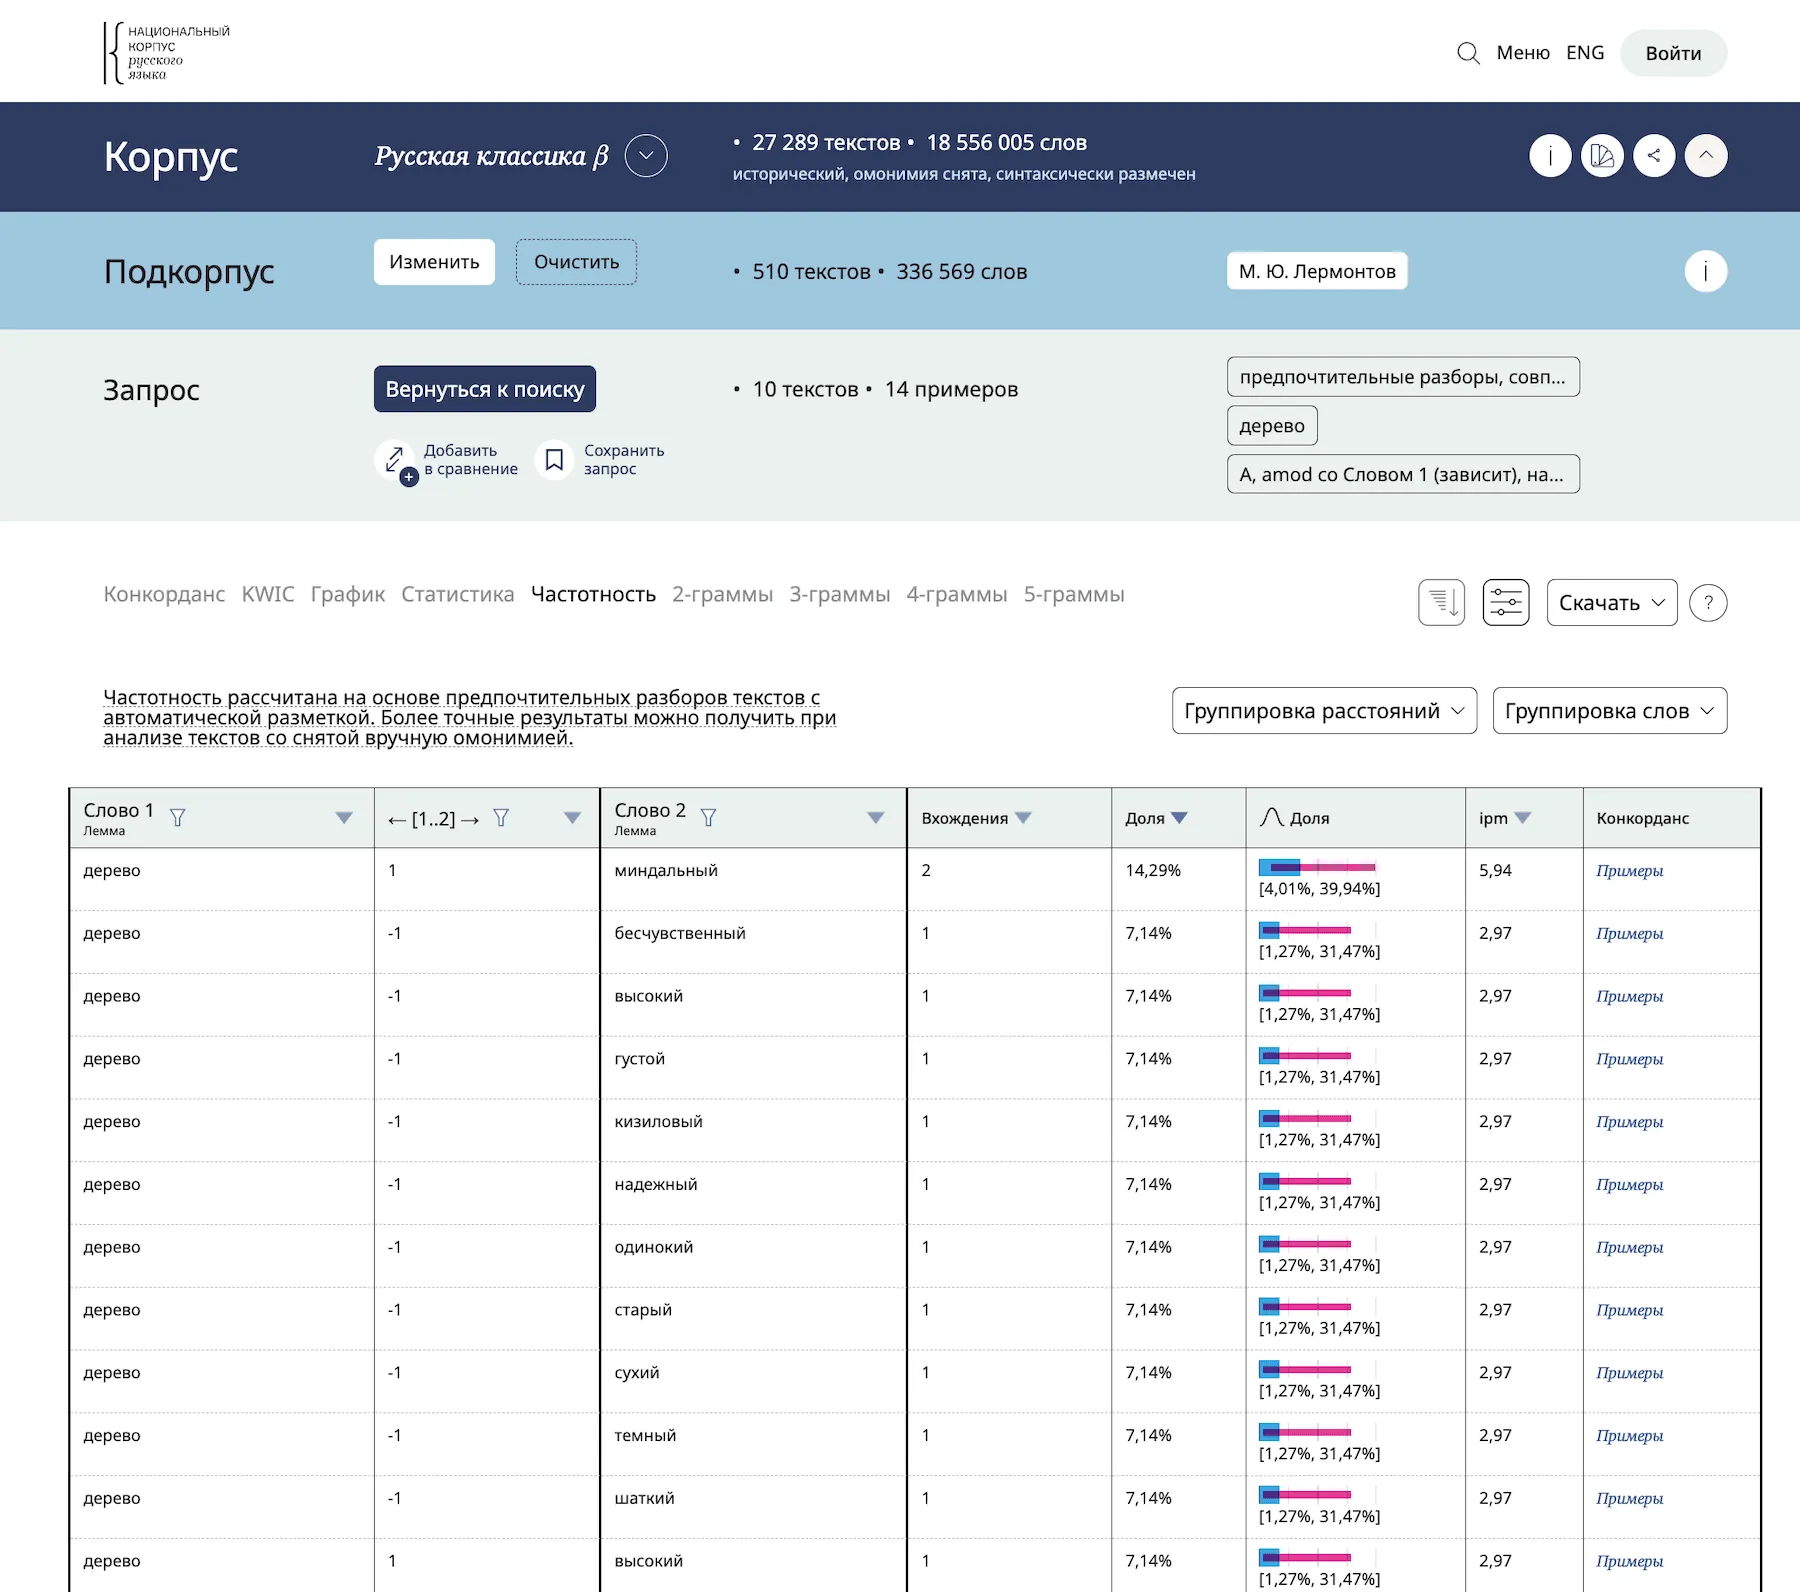Image resolution: width=1800 pixels, height=1592 pixels.
Task: Click the A, amod со Словом 1 query tag
Action: [1403, 474]
